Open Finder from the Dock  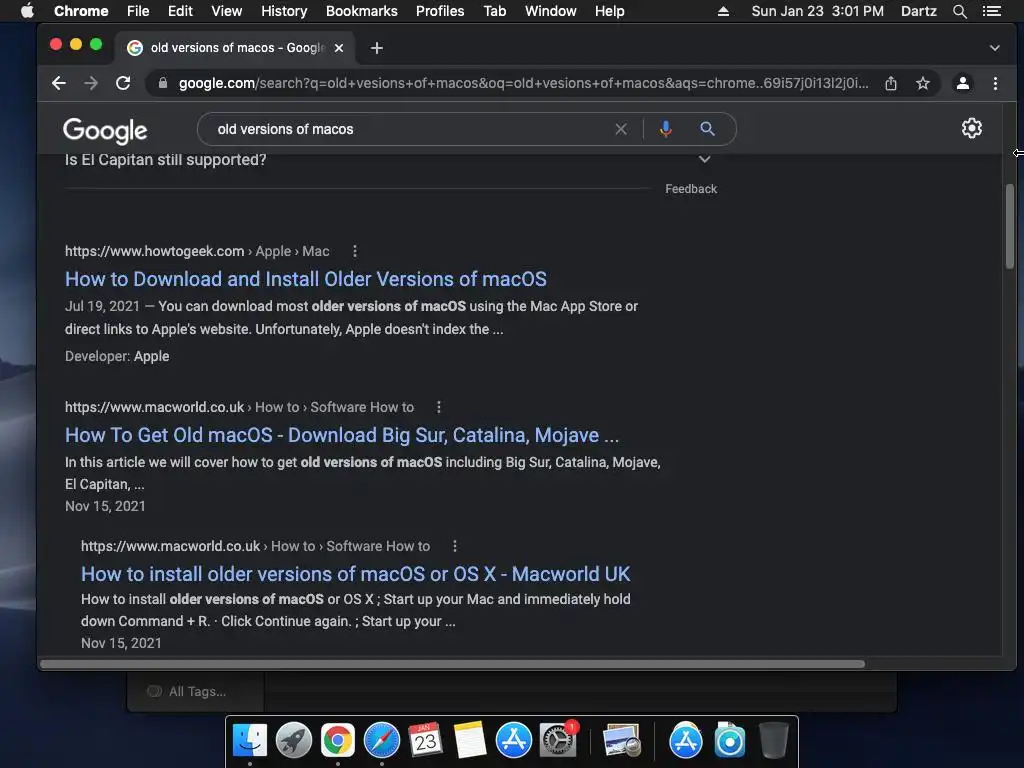click(x=249, y=741)
